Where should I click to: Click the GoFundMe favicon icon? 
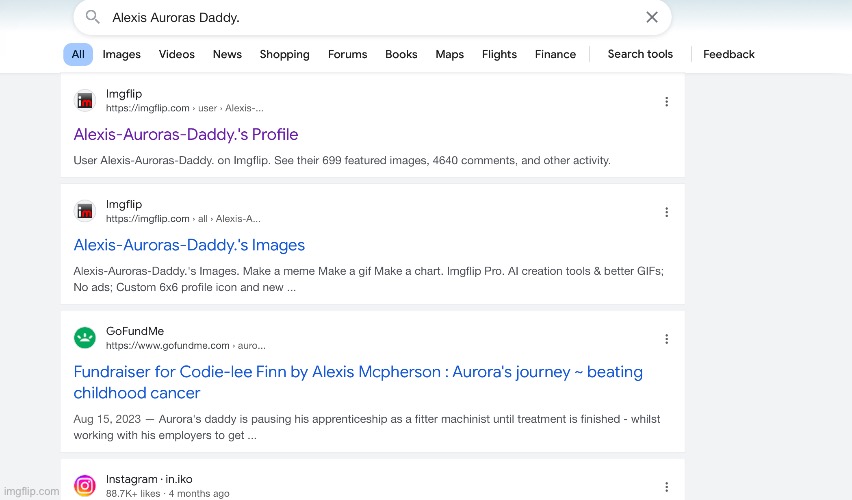85,338
